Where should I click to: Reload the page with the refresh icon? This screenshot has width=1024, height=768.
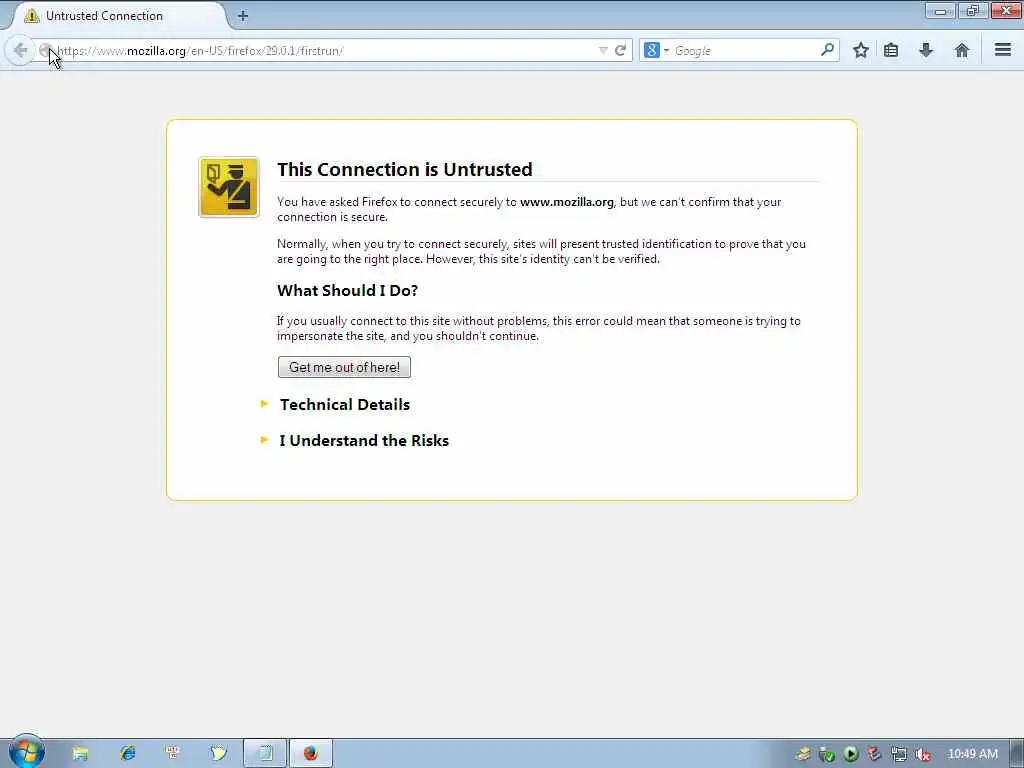[x=620, y=50]
